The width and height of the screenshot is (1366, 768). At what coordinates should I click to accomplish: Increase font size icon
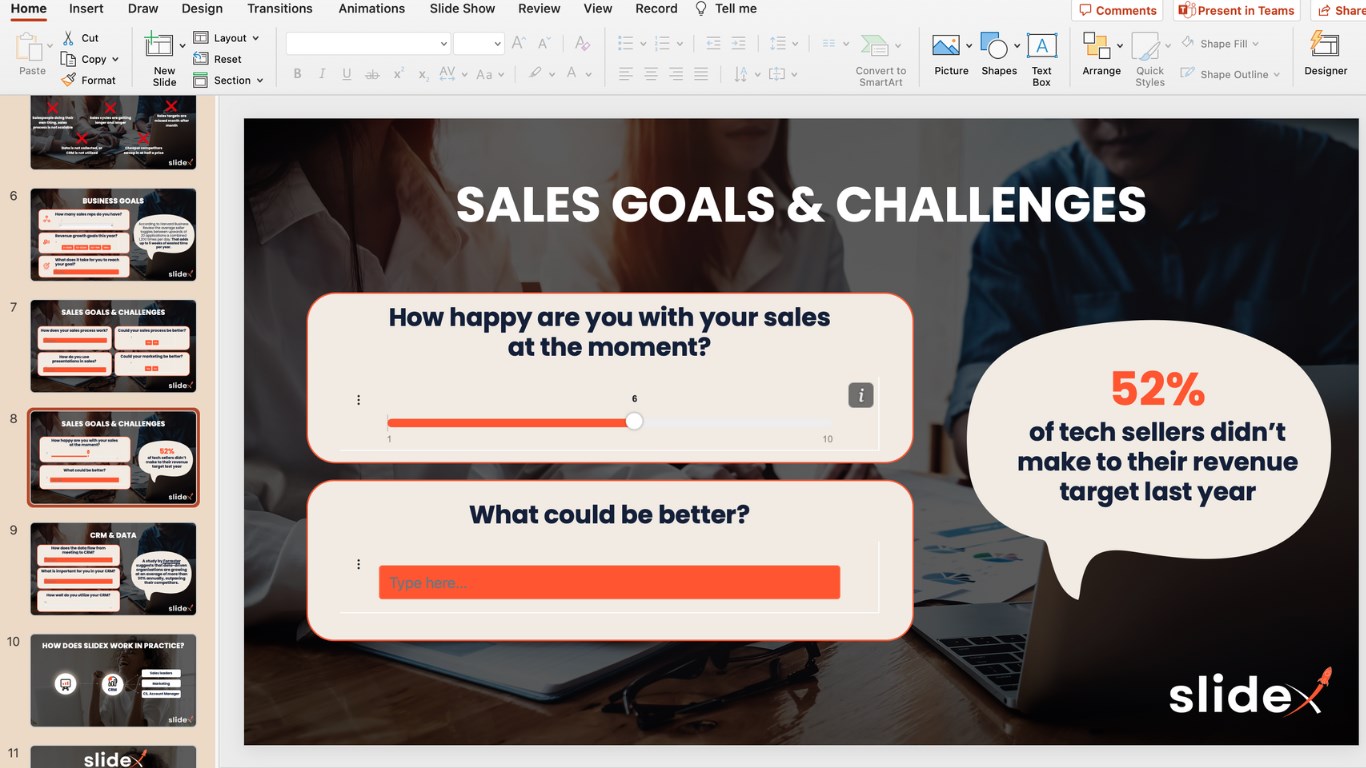518,44
